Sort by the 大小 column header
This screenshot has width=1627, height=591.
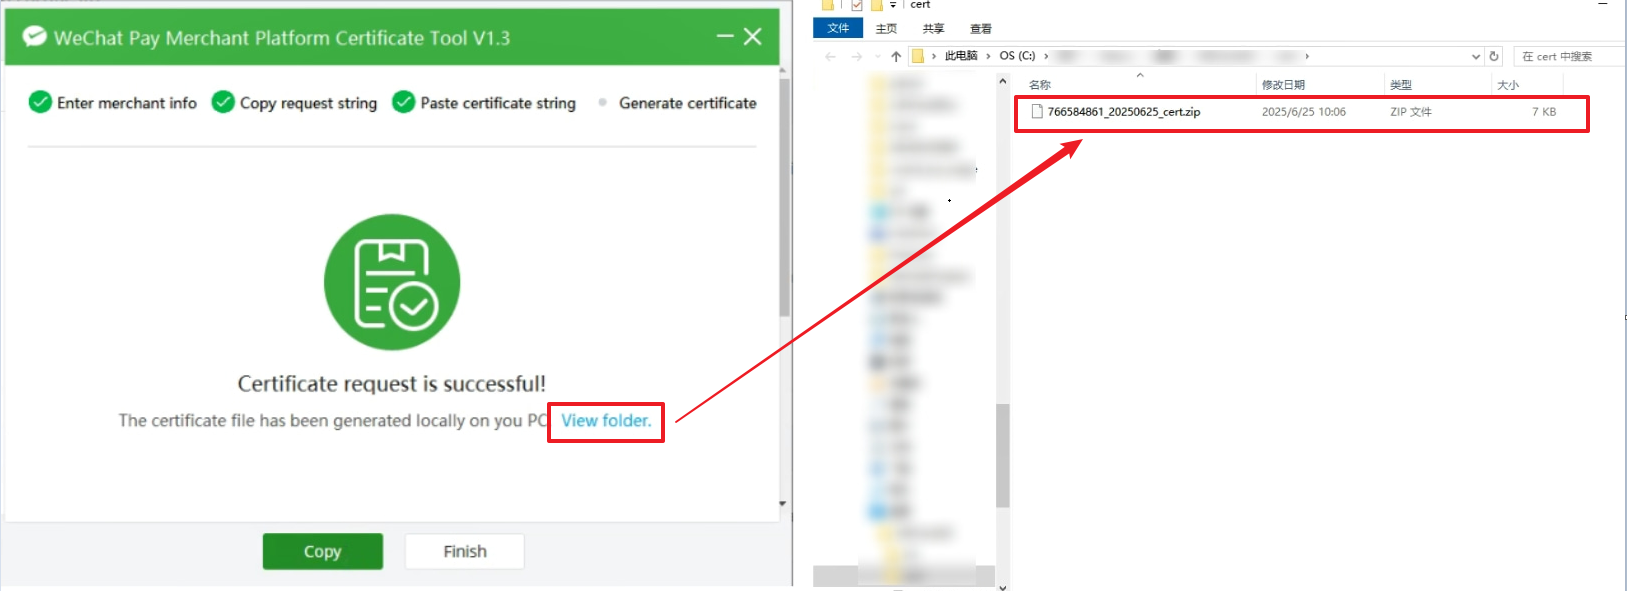pos(1508,85)
